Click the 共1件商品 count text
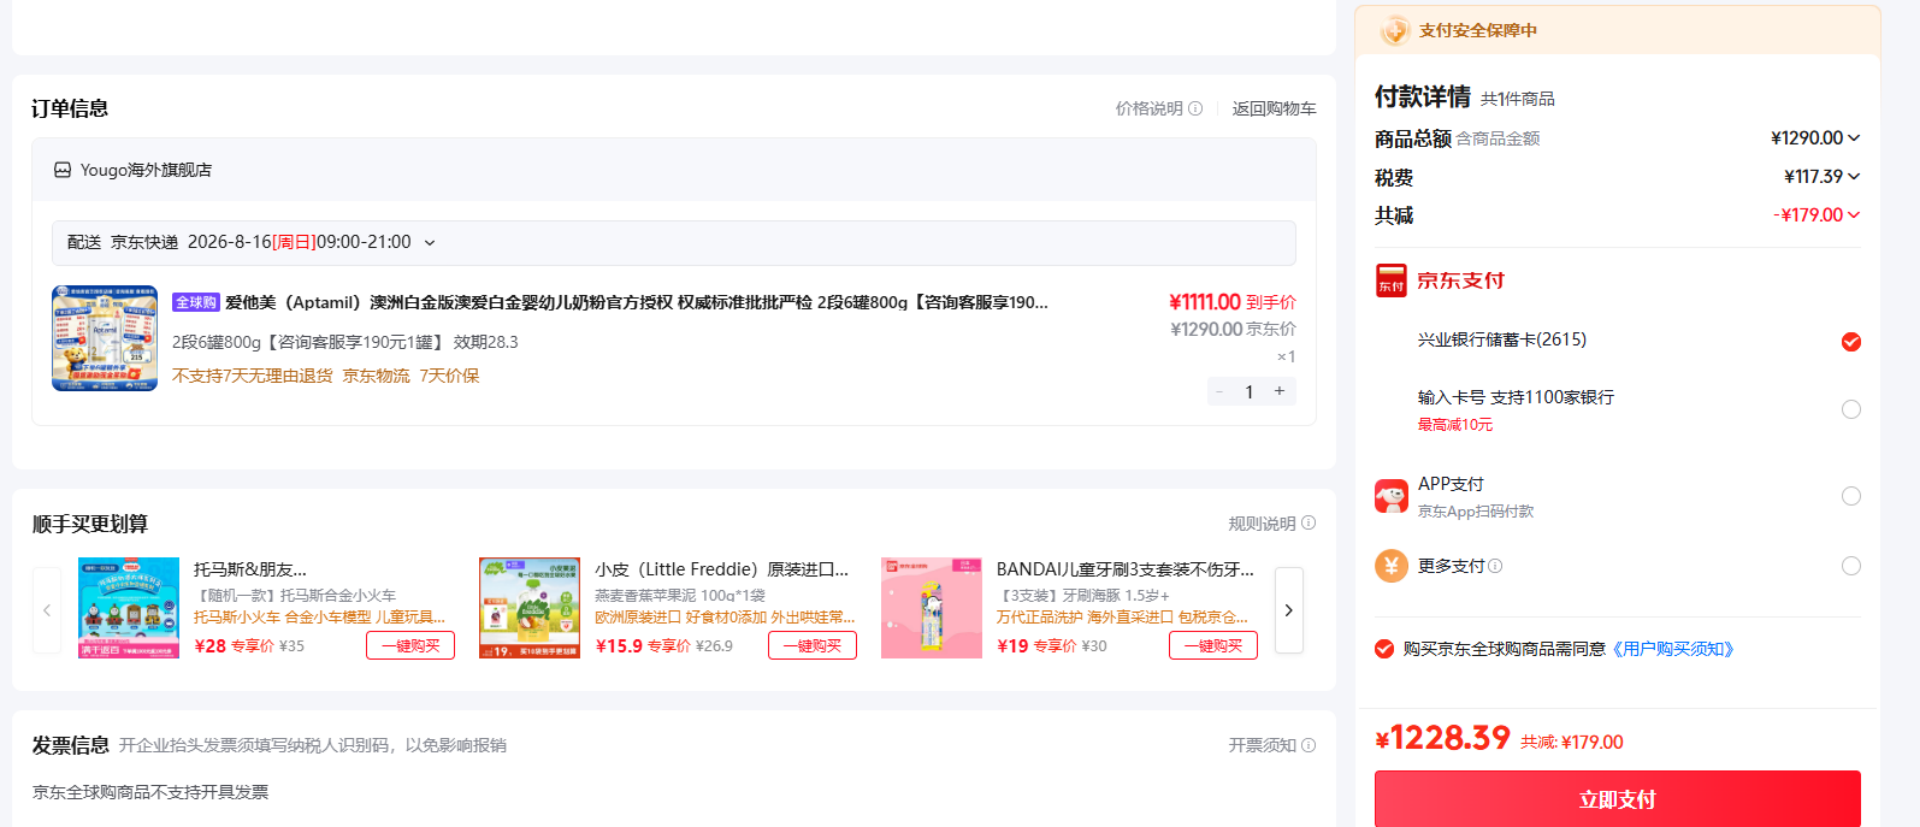The width and height of the screenshot is (1920, 827). (1518, 99)
